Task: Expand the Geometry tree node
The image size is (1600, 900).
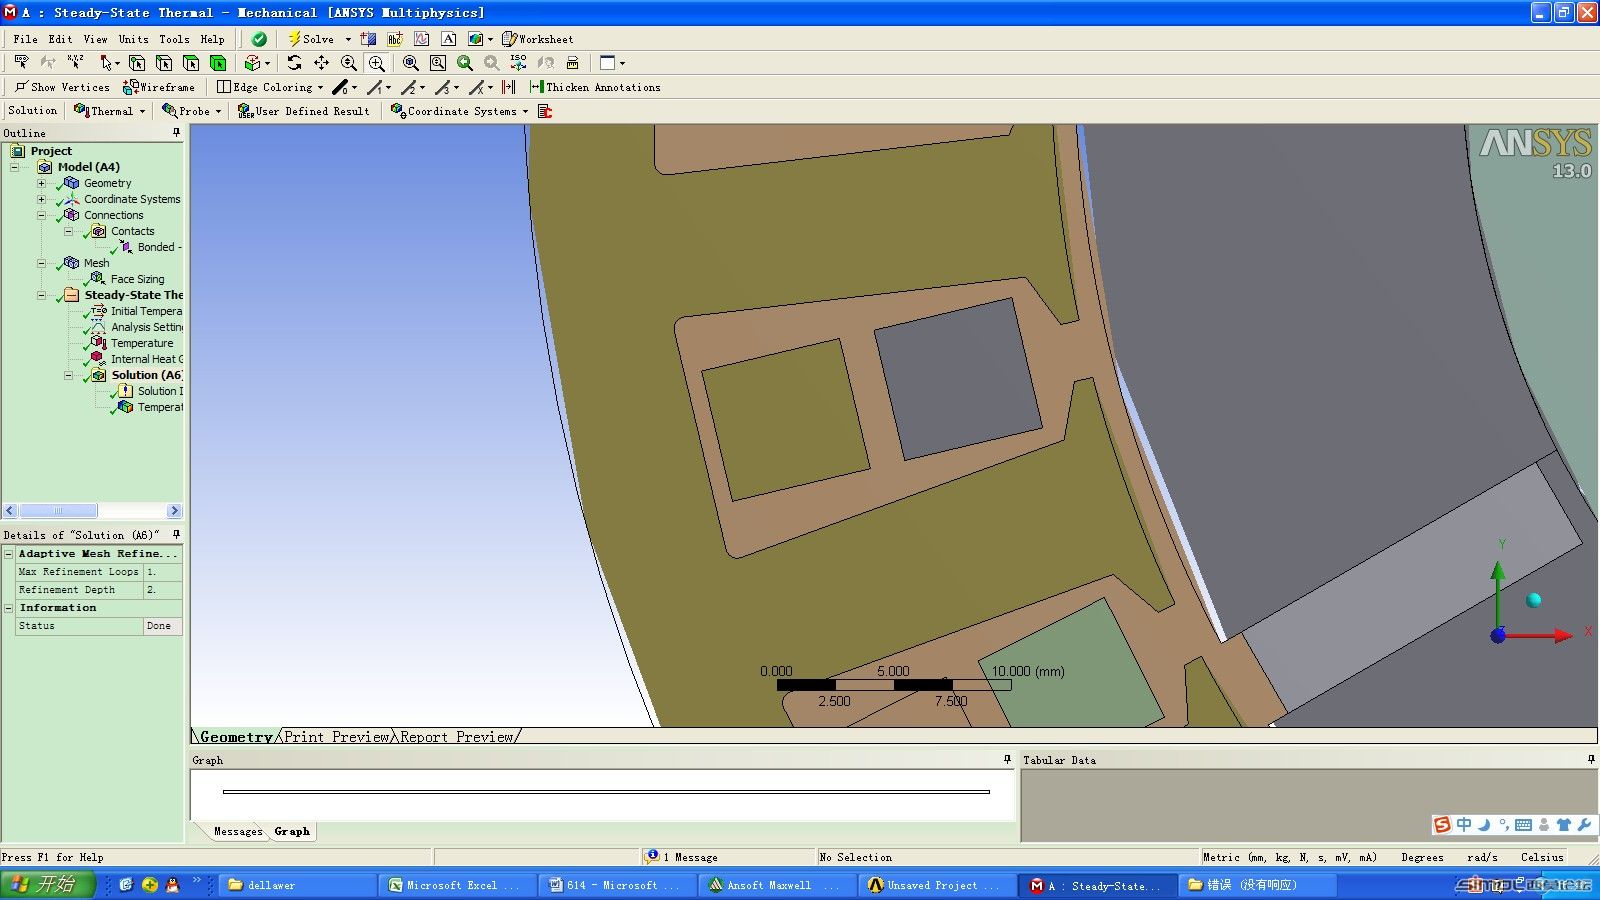Action: coord(41,183)
